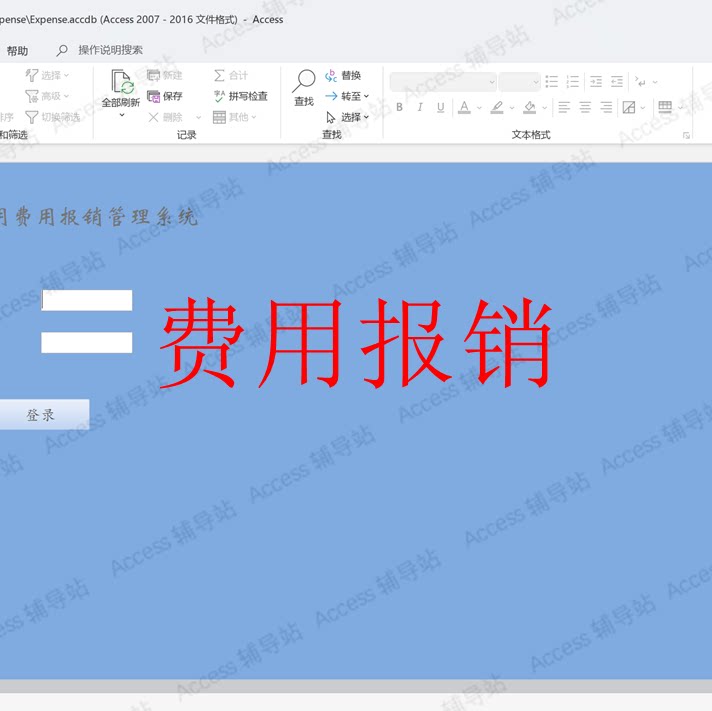
Task: Click the 删除 delete record icon
Action: point(153,118)
